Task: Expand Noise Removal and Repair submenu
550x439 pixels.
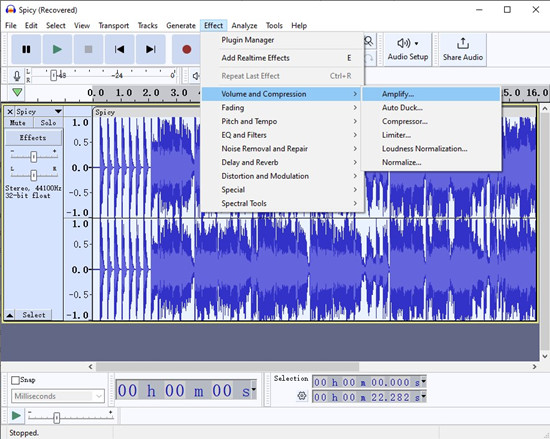Action: 282,149
